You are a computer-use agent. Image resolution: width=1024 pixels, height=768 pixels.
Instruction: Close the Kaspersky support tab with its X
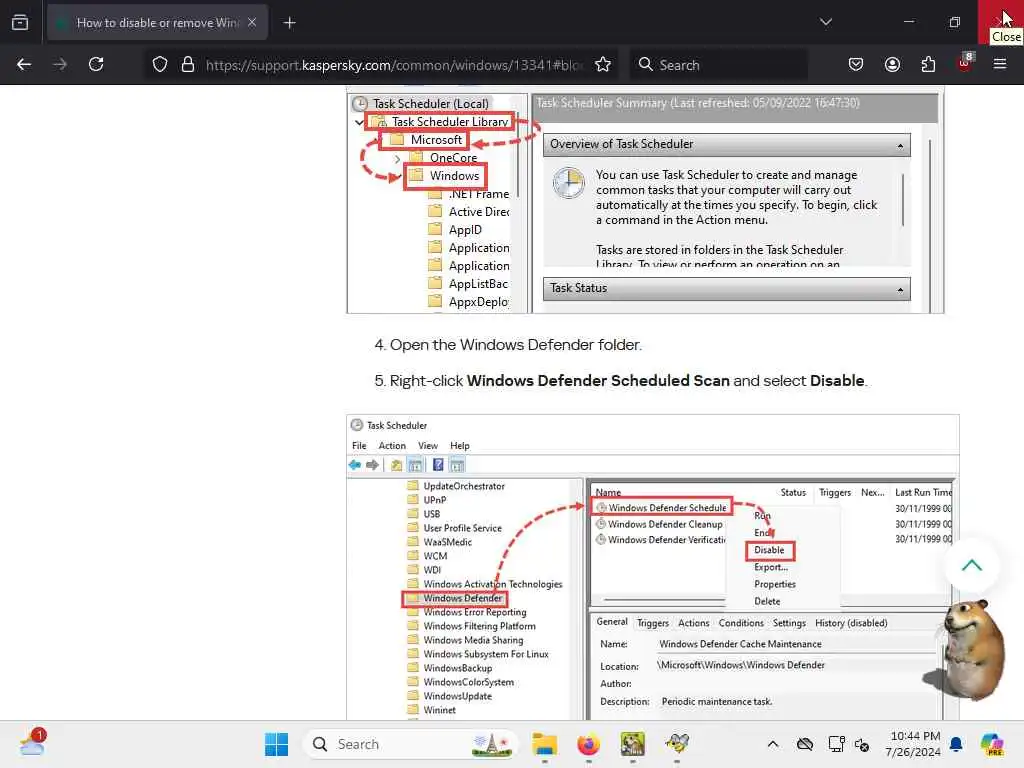252,22
